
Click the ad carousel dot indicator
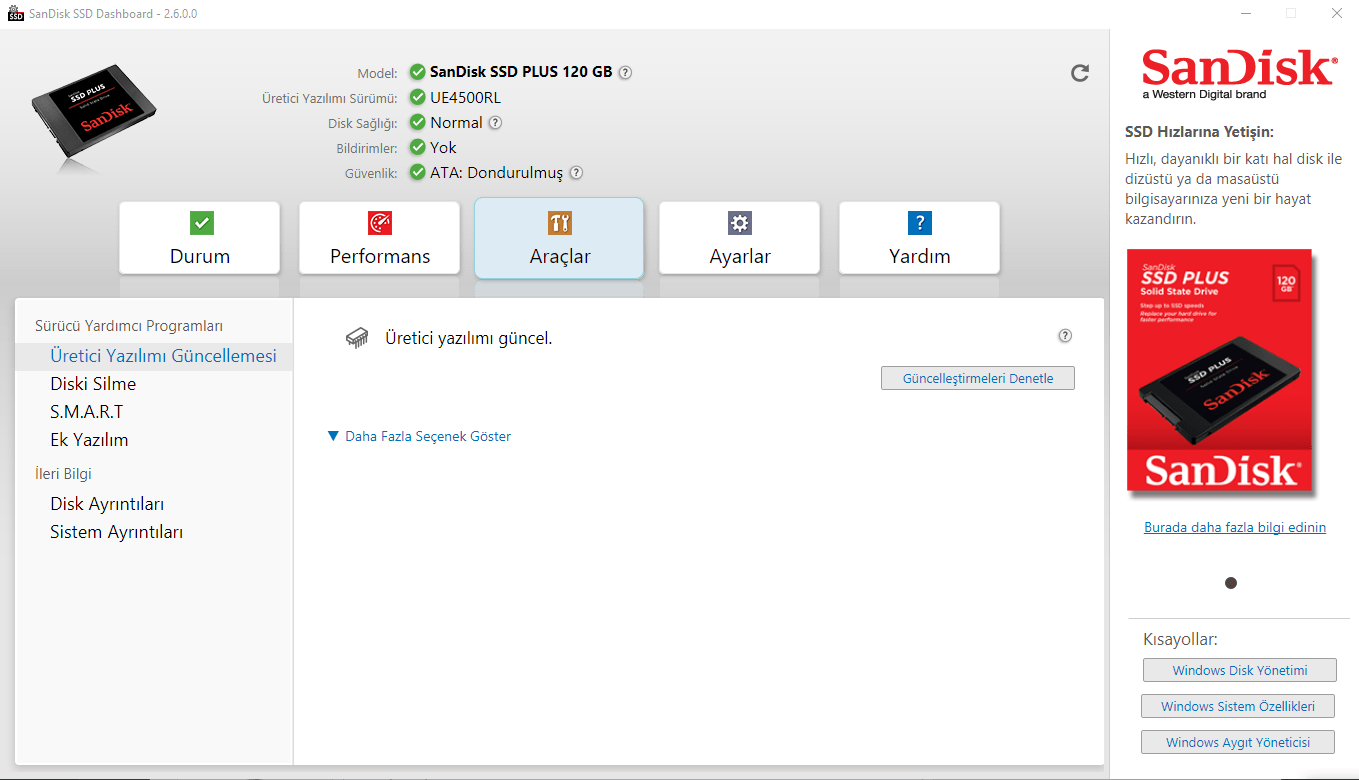[x=1231, y=583]
